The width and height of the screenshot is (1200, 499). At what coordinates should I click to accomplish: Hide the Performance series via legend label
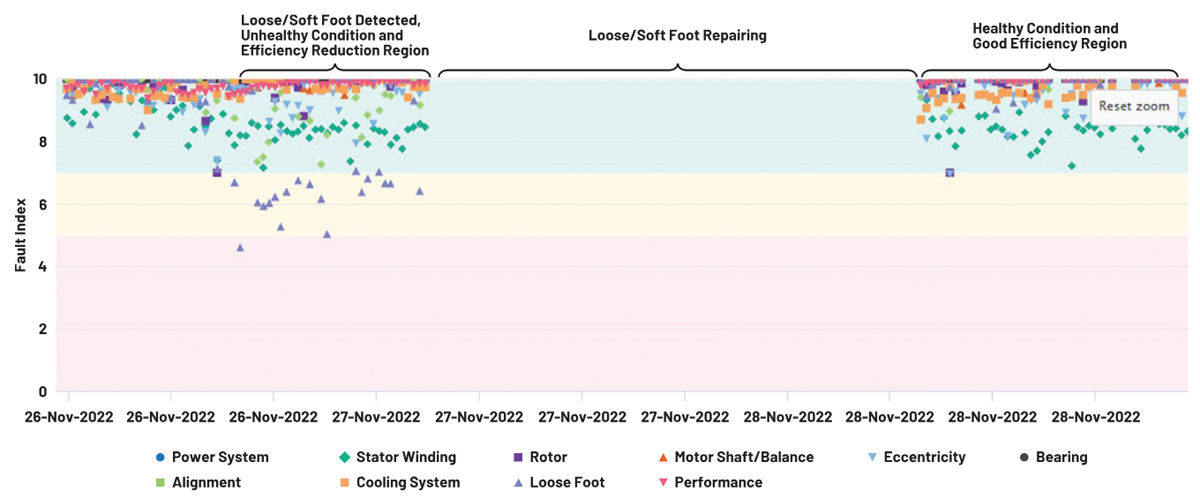click(718, 482)
